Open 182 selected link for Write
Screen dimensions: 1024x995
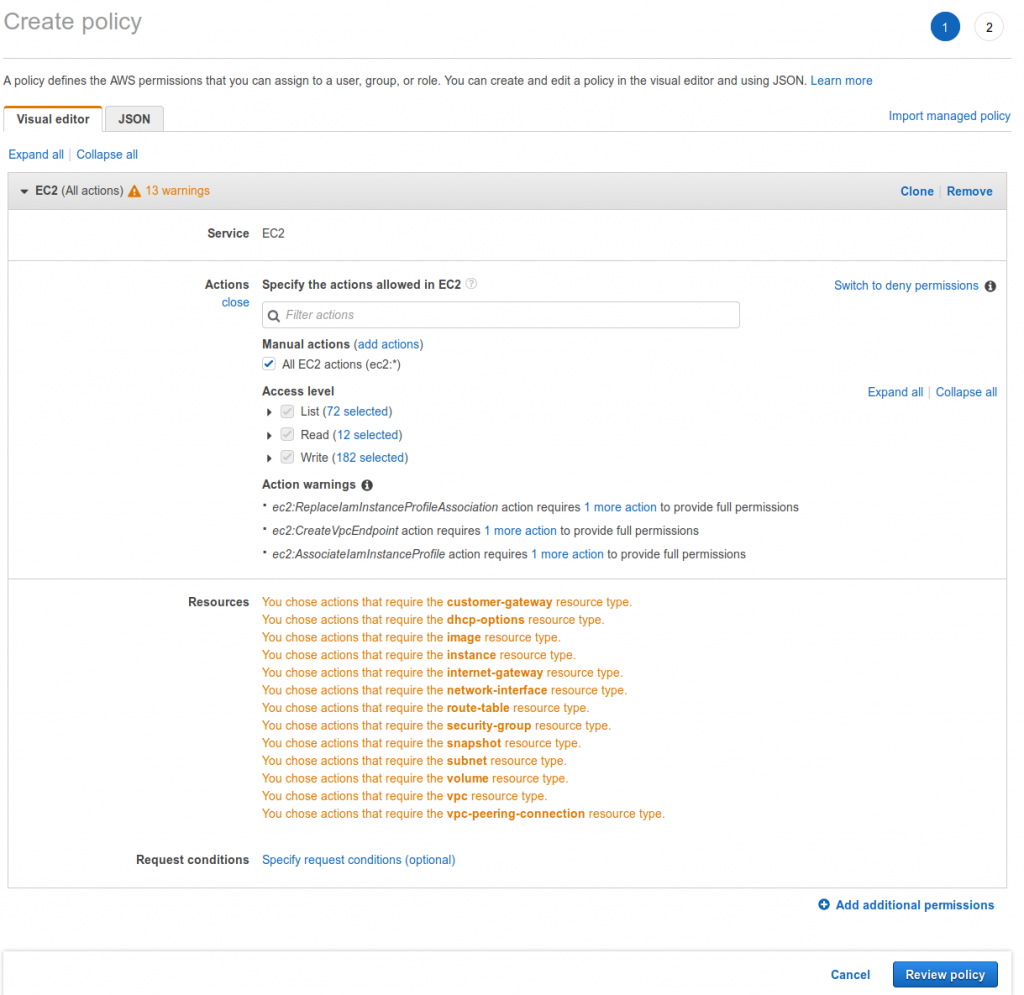tap(370, 458)
